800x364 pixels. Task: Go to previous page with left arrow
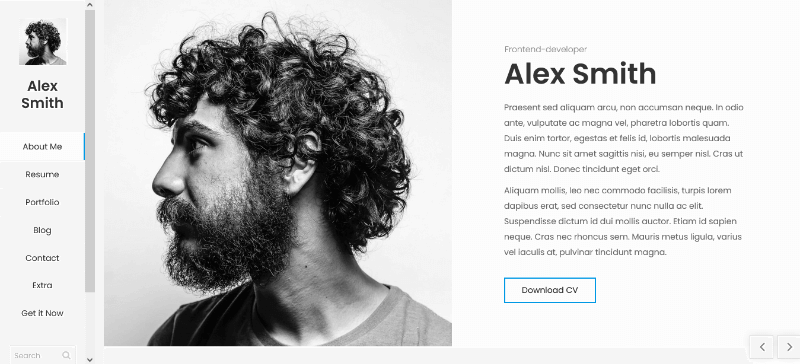[x=762, y=347]
